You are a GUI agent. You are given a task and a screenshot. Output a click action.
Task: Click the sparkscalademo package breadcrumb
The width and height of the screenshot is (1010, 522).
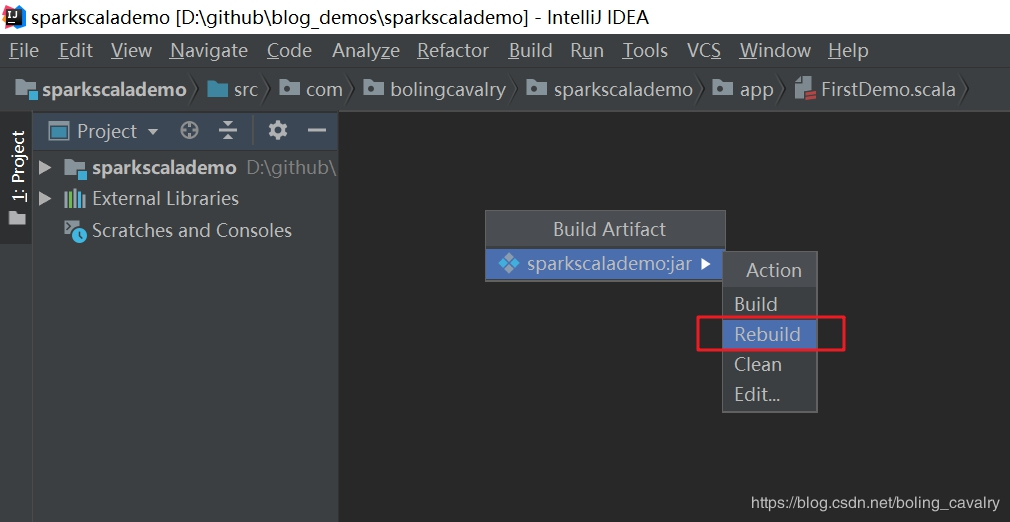tap(609, 89)
